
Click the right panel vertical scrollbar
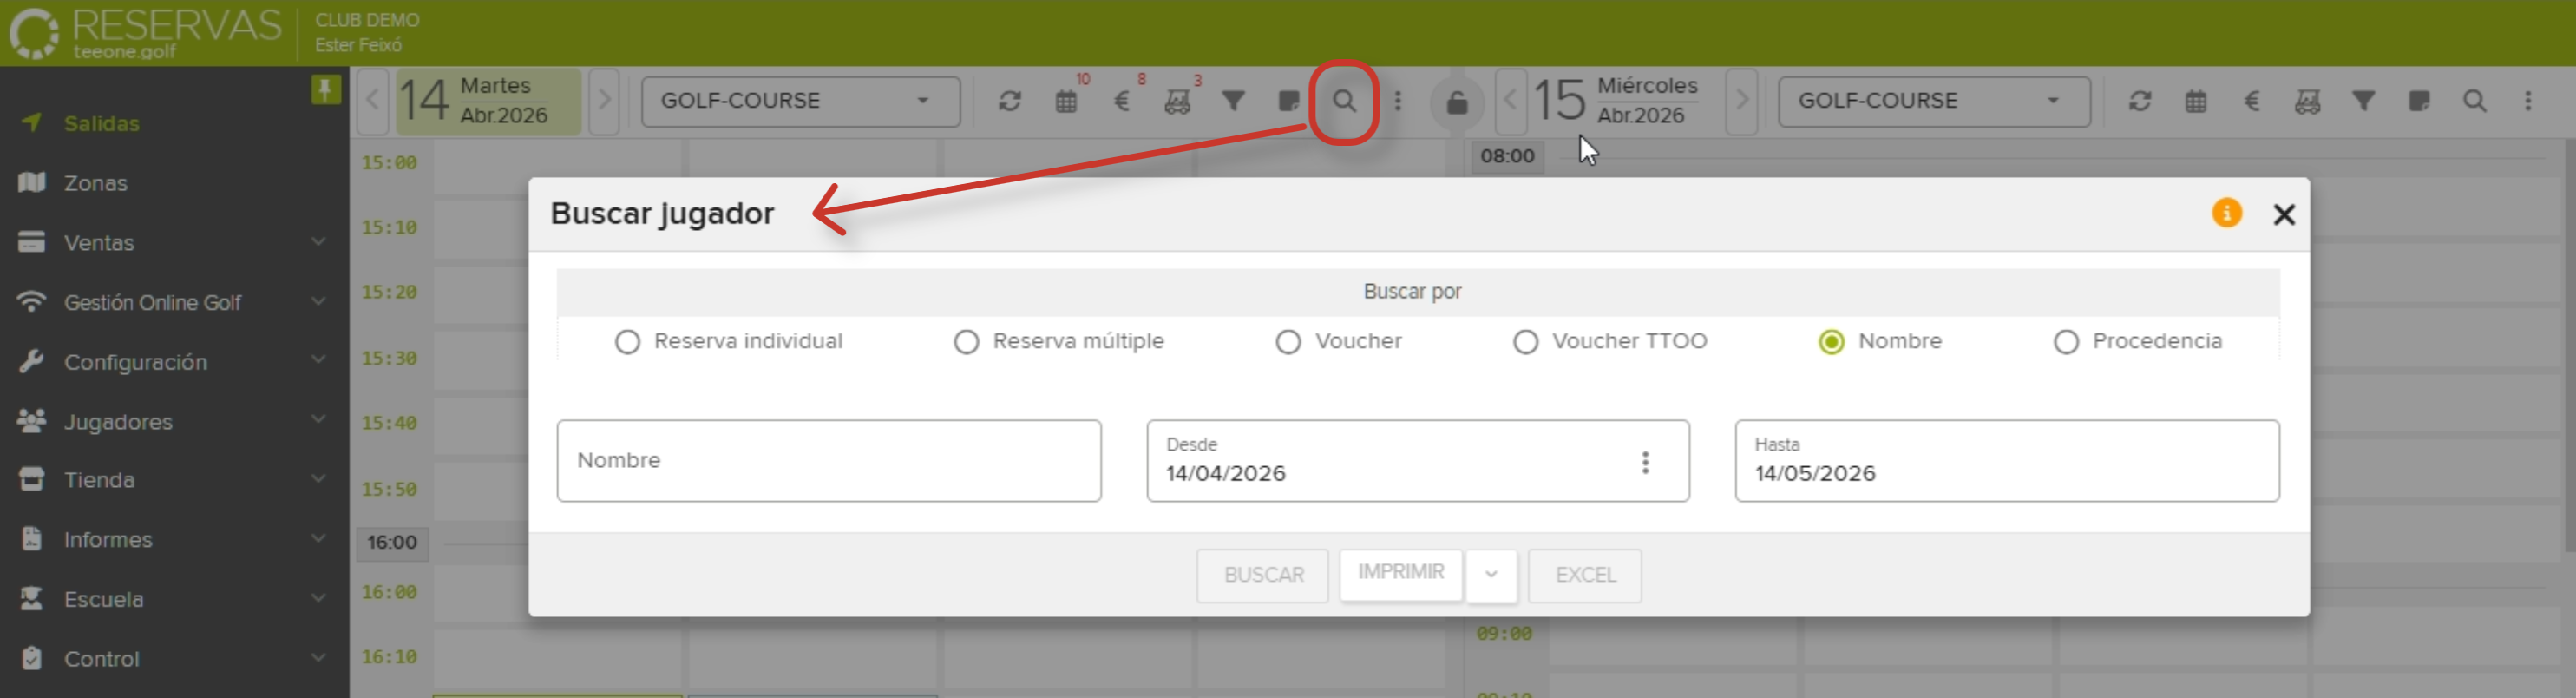pos(2569,346)
